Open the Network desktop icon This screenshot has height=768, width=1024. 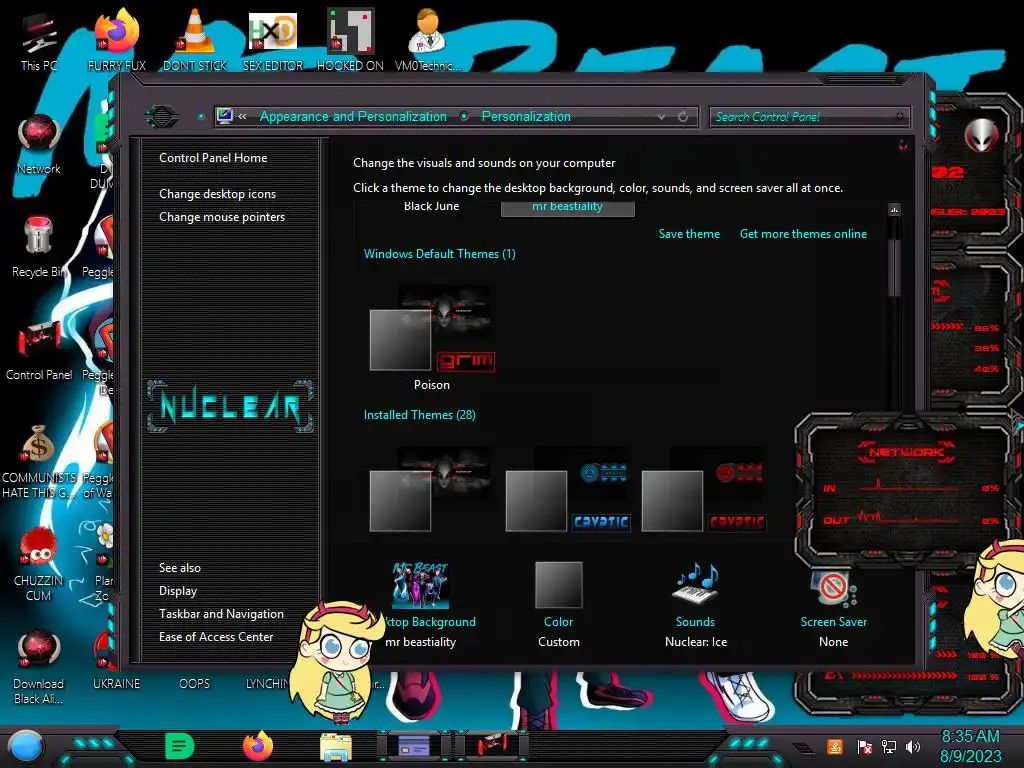[x=39, y=144]
